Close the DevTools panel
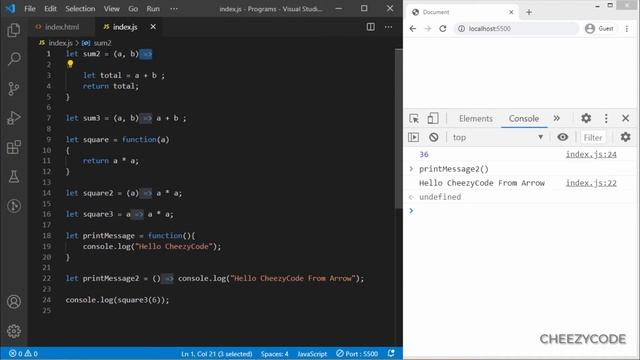 pos(625,118)
